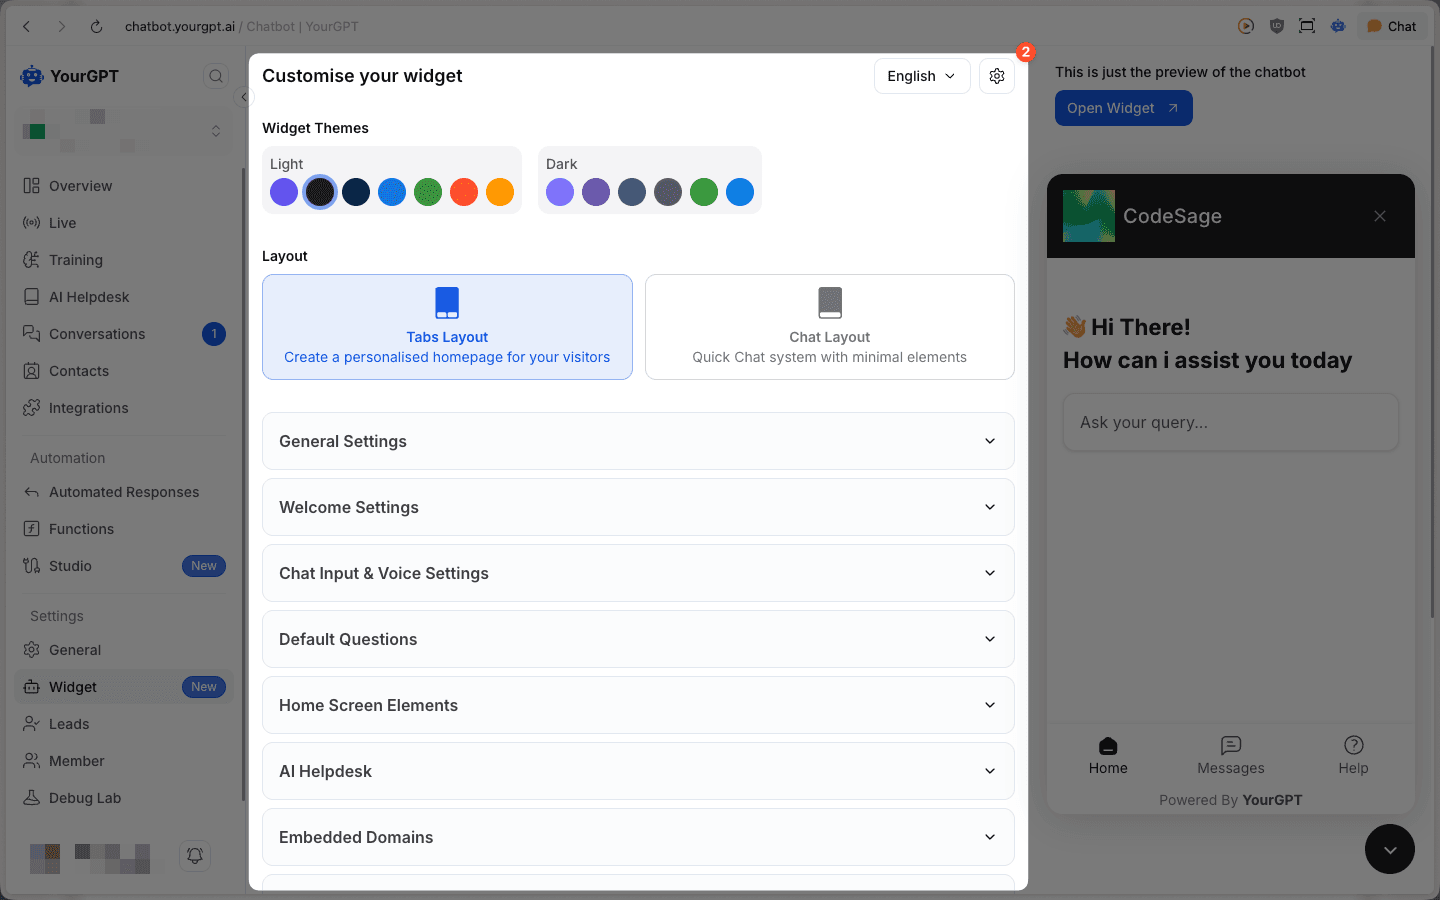Expand the Welcome Settings section
The height and width of the screenshot is (900, 1440).
[x=638, y=507]
